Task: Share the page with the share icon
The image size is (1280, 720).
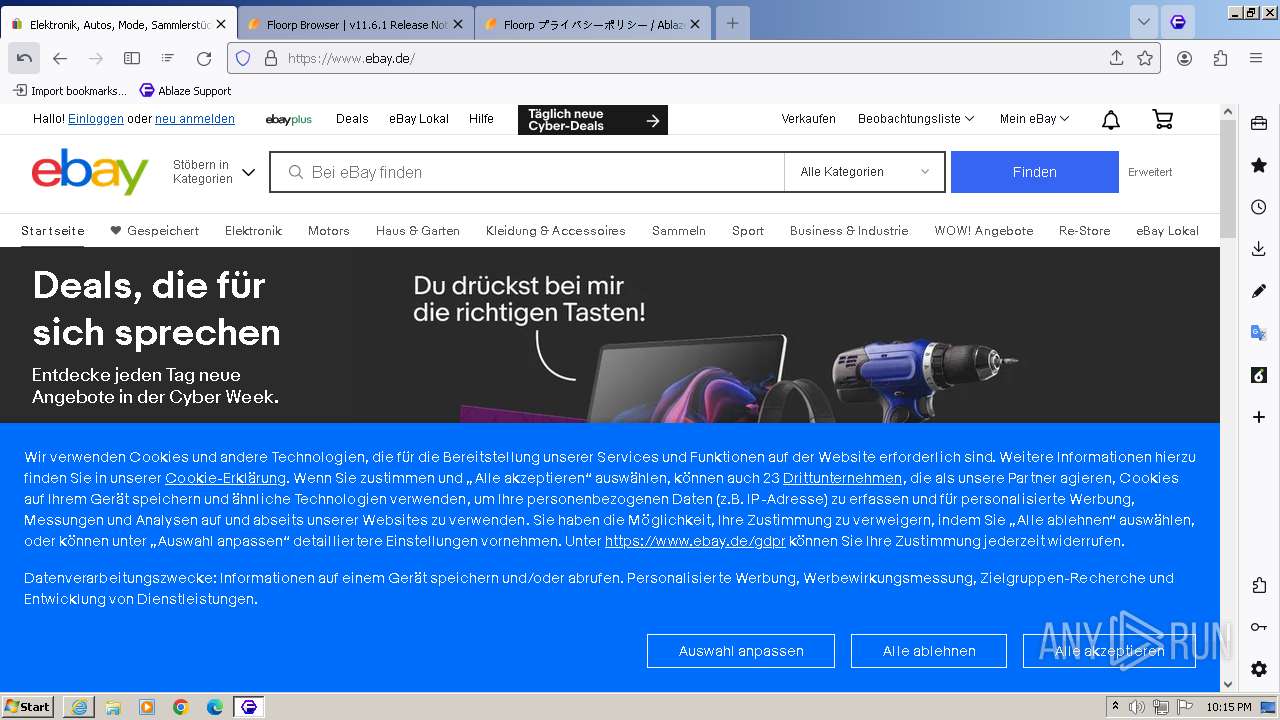Action: point(1117,58)
